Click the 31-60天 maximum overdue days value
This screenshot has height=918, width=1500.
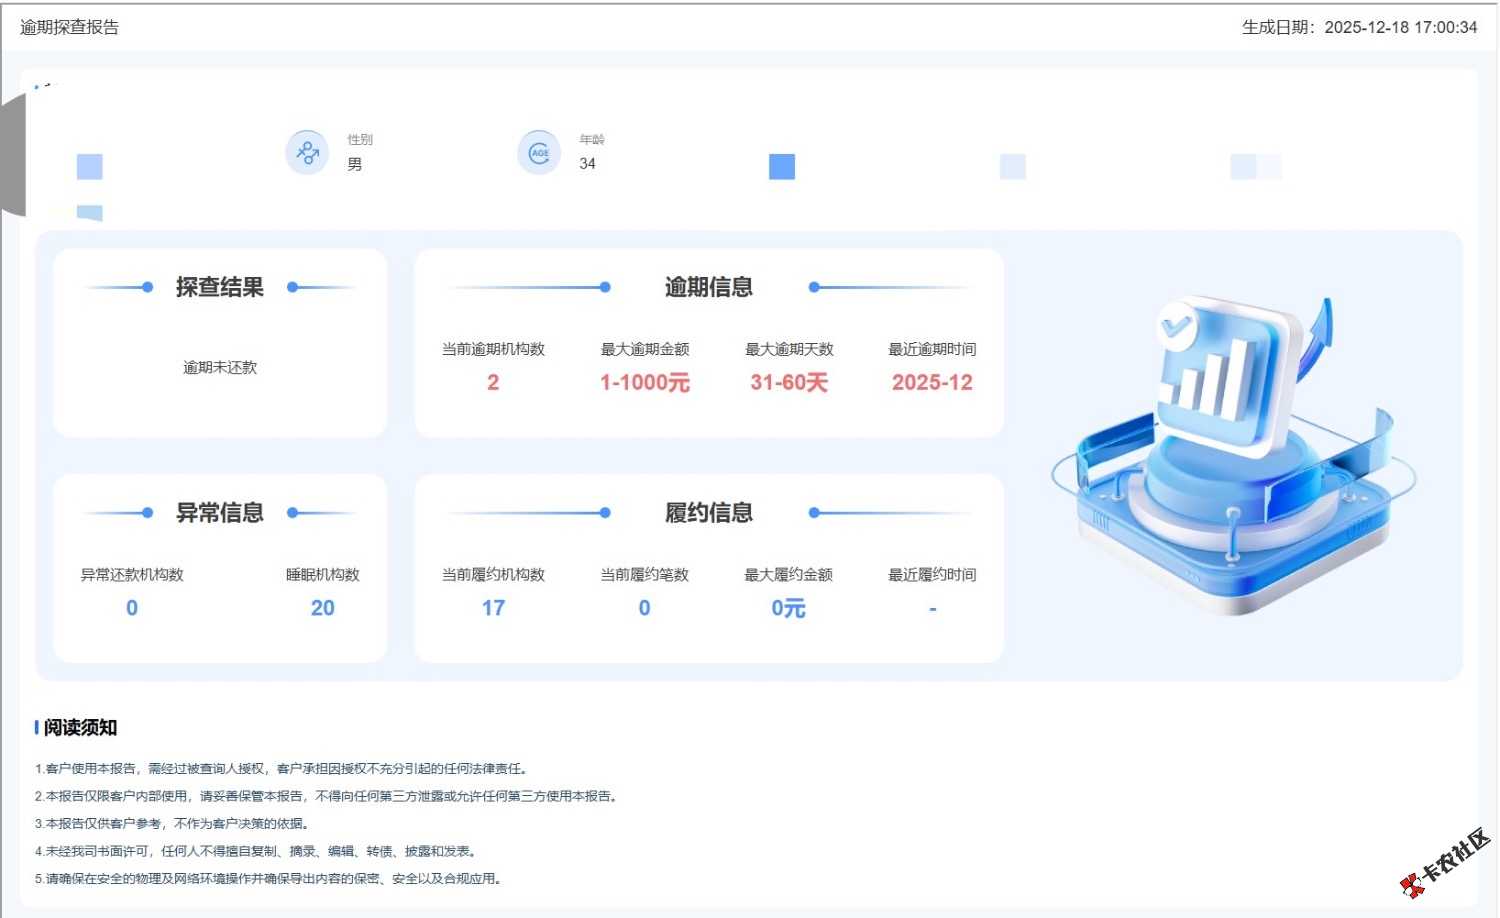pos(789,382)
